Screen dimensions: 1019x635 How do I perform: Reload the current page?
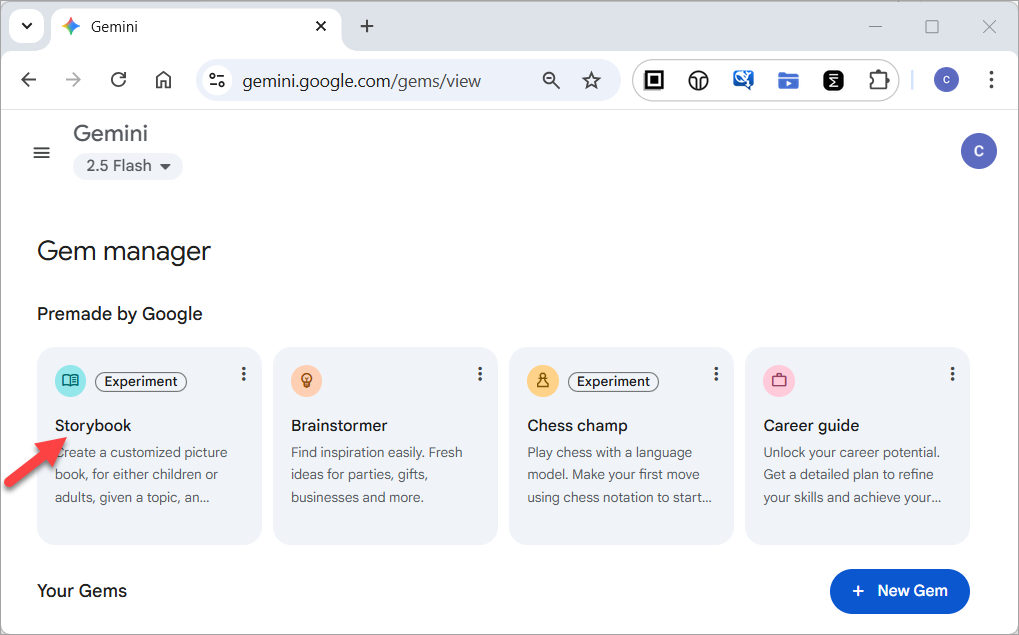[118, 80]
